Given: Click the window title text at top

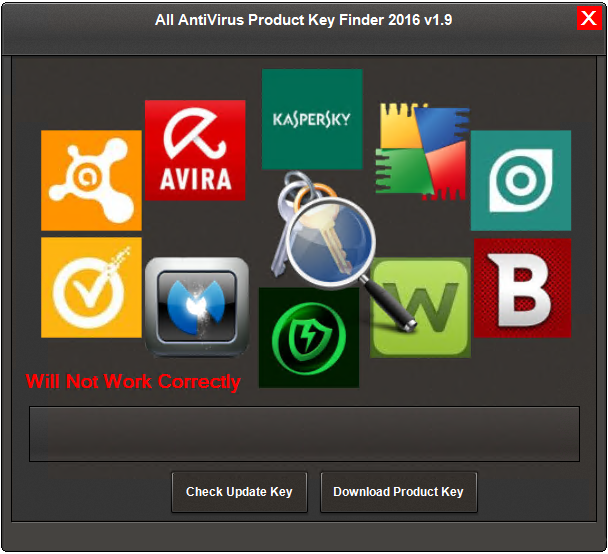Looking at the screenshot, I should [304, 19].
